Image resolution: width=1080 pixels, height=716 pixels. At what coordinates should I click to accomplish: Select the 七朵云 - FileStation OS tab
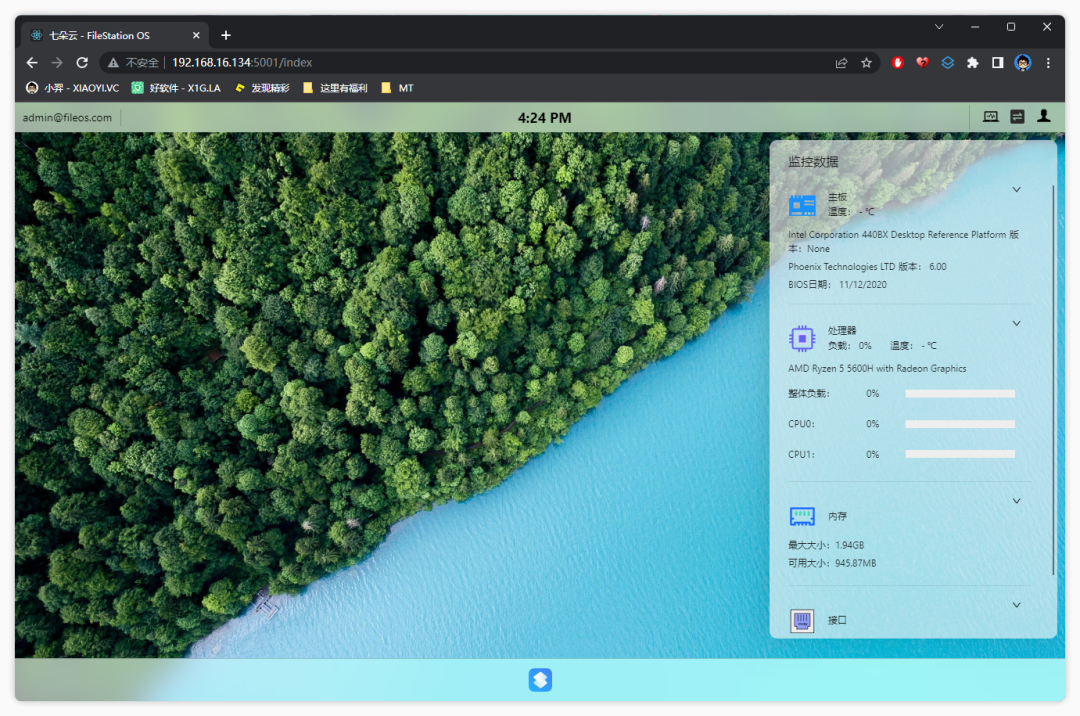click(114, 35)
